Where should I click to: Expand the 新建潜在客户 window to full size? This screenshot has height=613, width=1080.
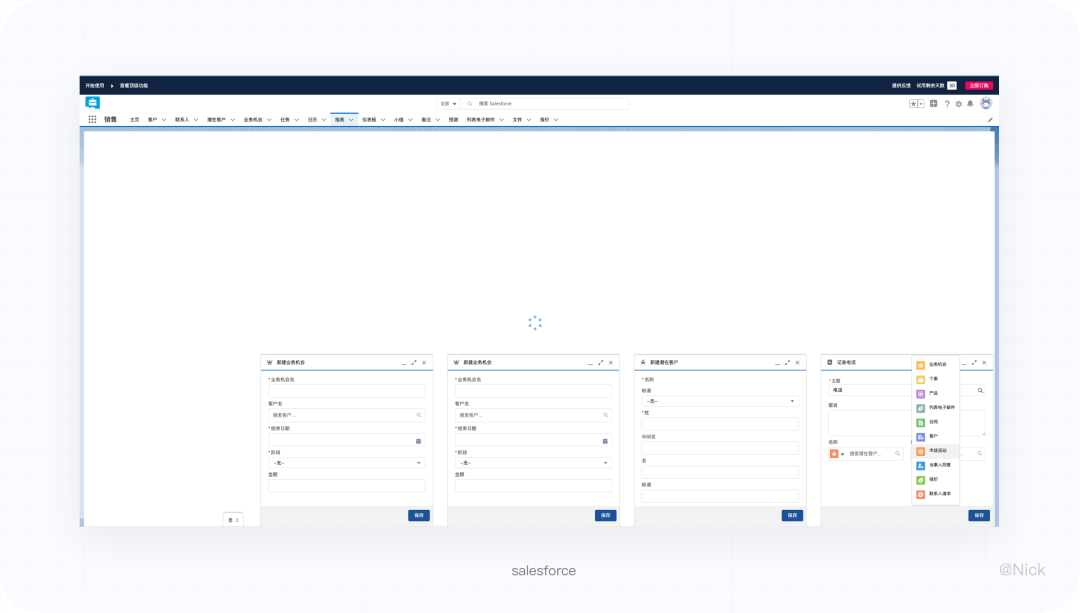click(787, 362)
